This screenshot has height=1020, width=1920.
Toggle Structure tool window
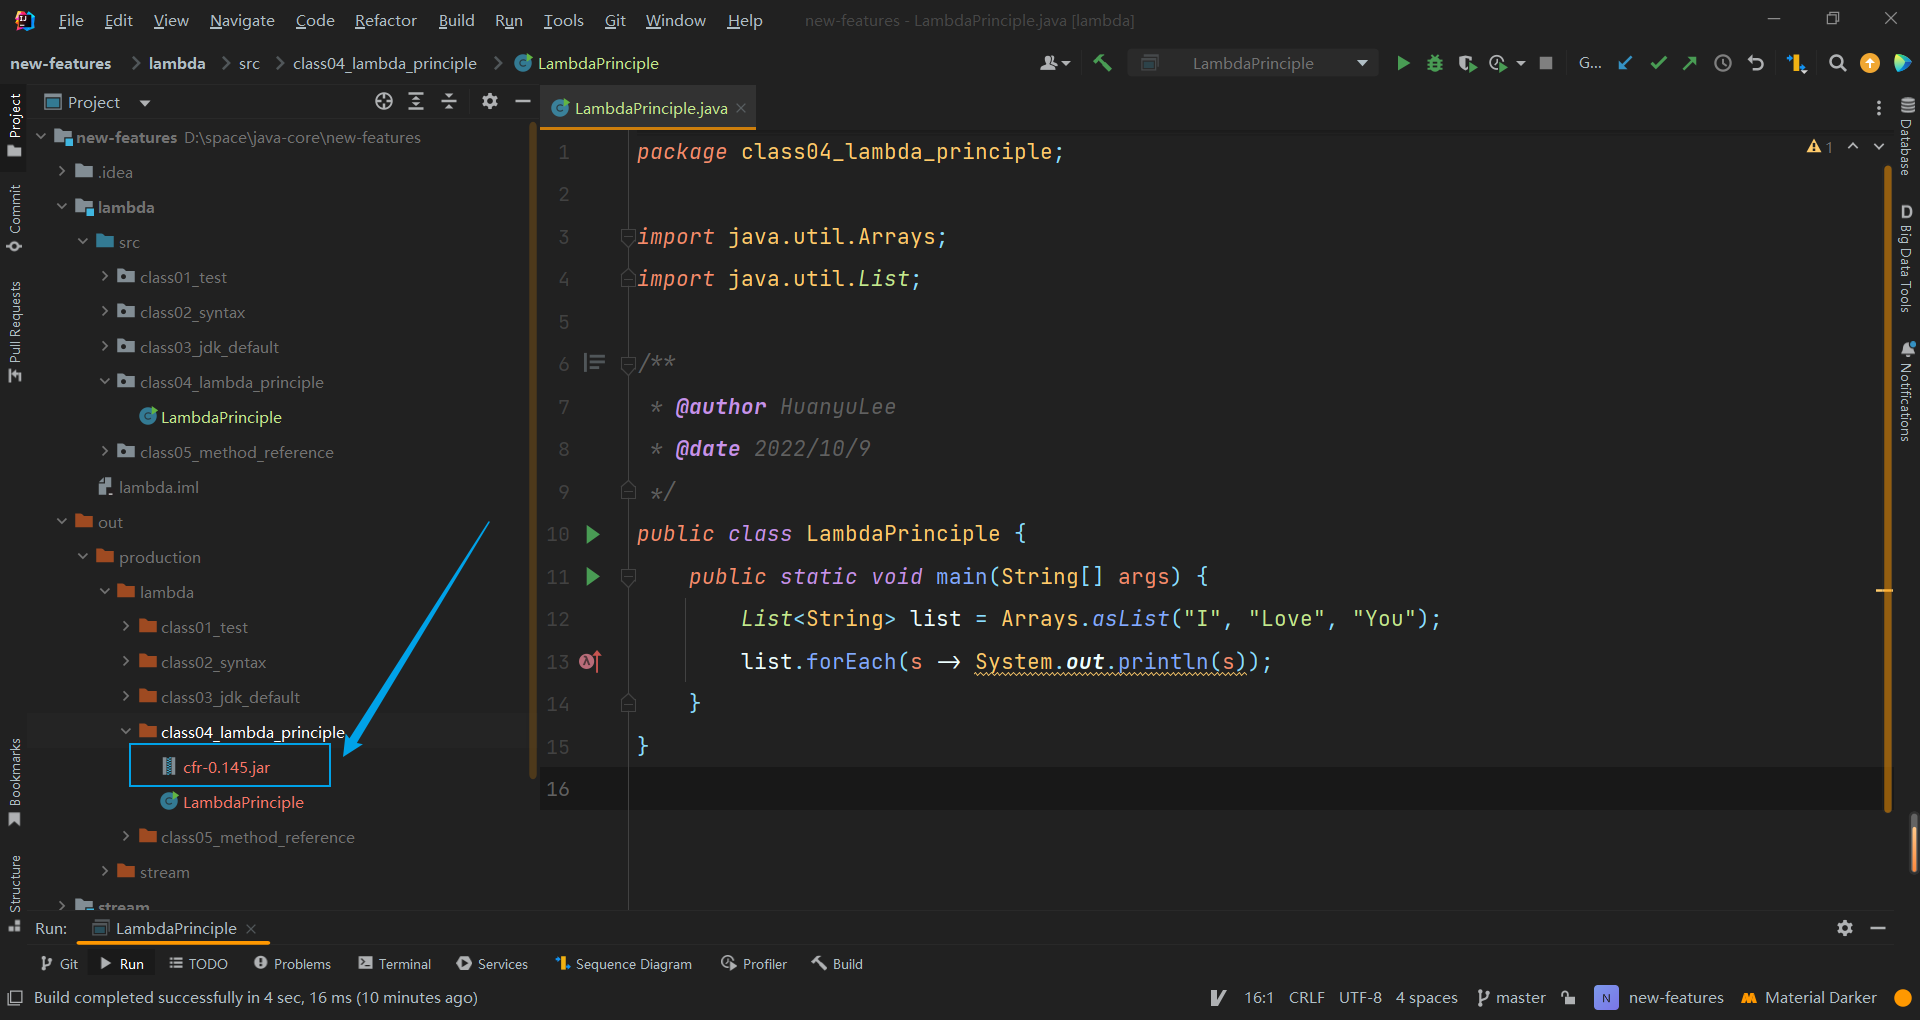[15, 893]
